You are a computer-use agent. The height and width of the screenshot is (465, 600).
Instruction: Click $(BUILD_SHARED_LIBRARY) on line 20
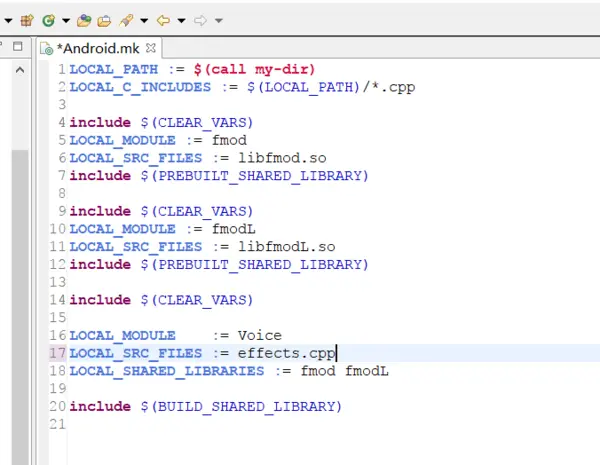[241, 406]
